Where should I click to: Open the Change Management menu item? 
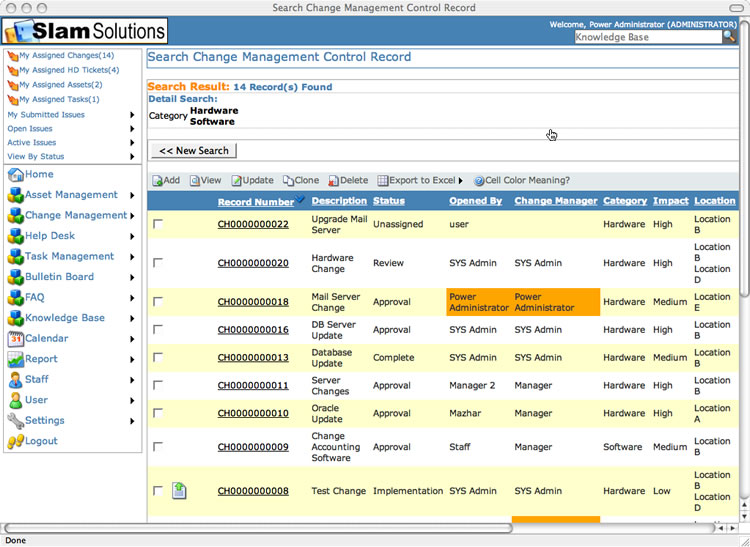(x=76, y=216)
